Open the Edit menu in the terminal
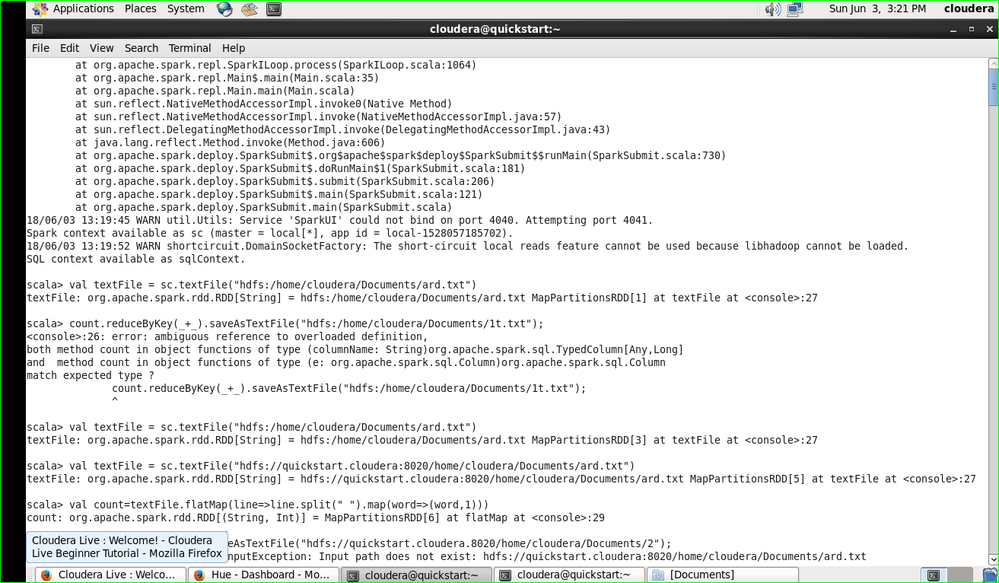 click(x=69, y=48)
